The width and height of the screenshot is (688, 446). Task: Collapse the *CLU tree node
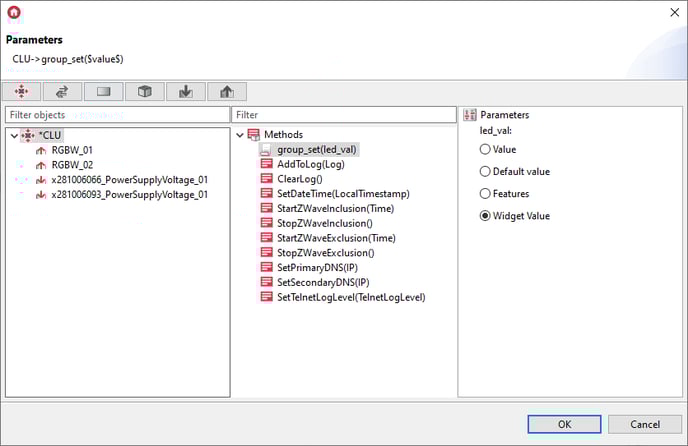coord(12,135)
